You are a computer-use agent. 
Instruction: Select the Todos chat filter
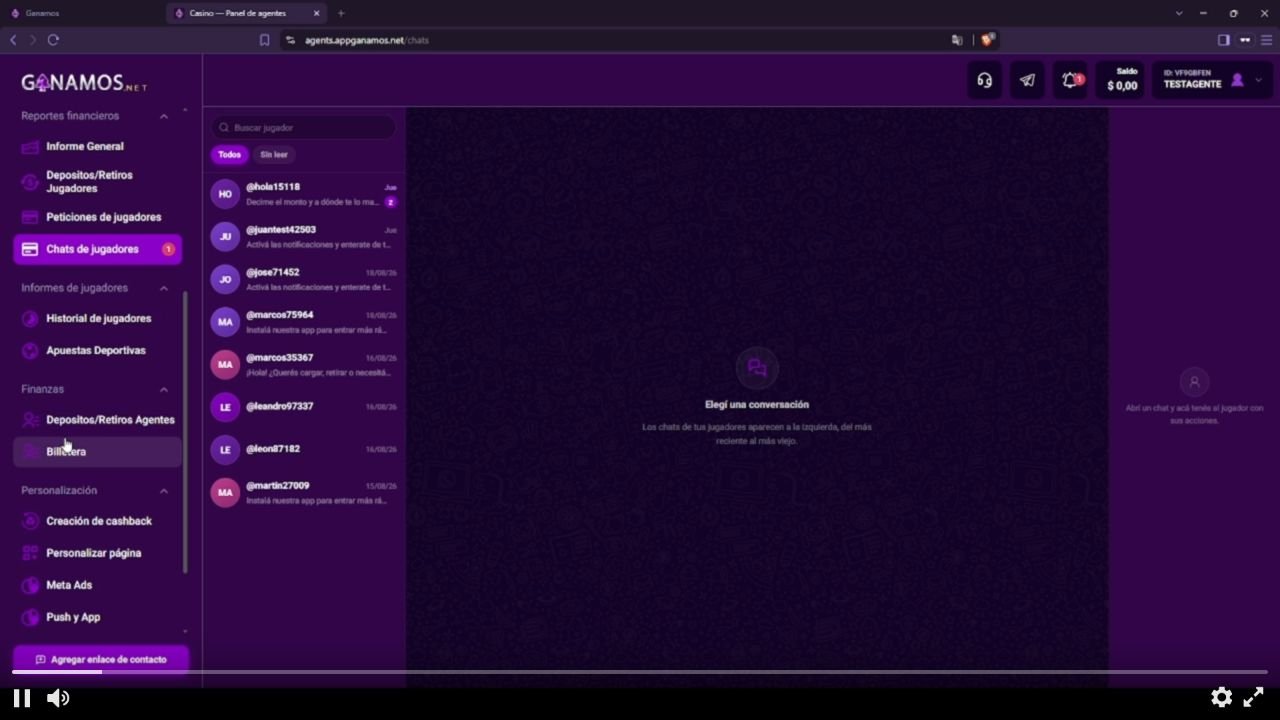(x=230, y=155)
